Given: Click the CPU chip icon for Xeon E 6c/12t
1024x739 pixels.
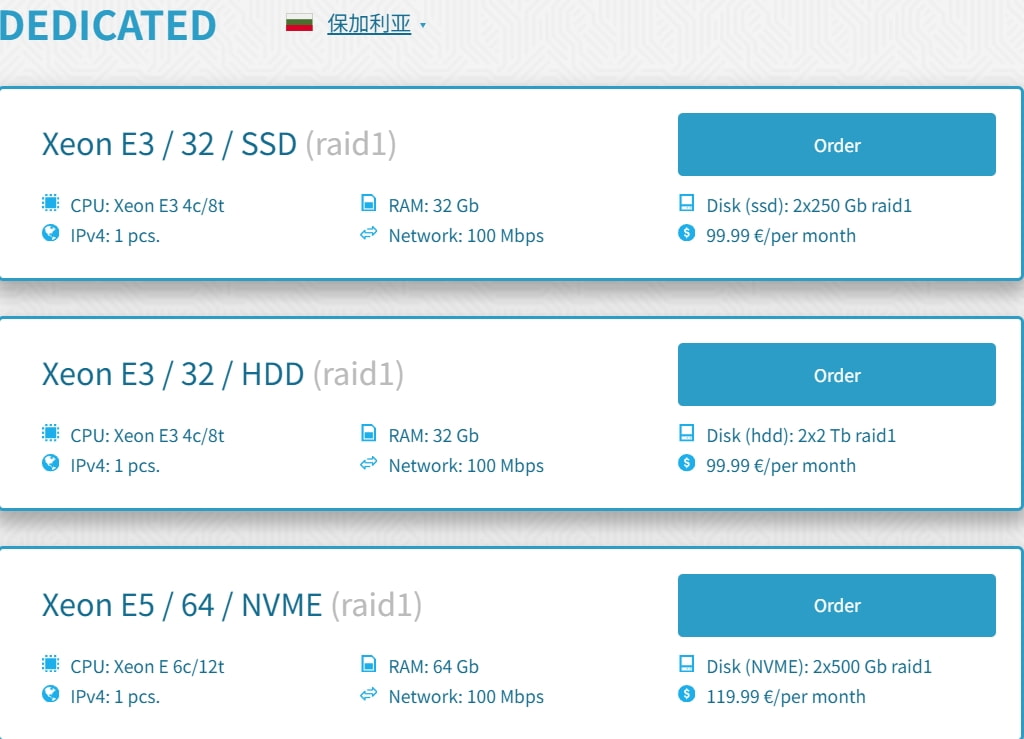Looking at the screenshot, I should [51, 664].
